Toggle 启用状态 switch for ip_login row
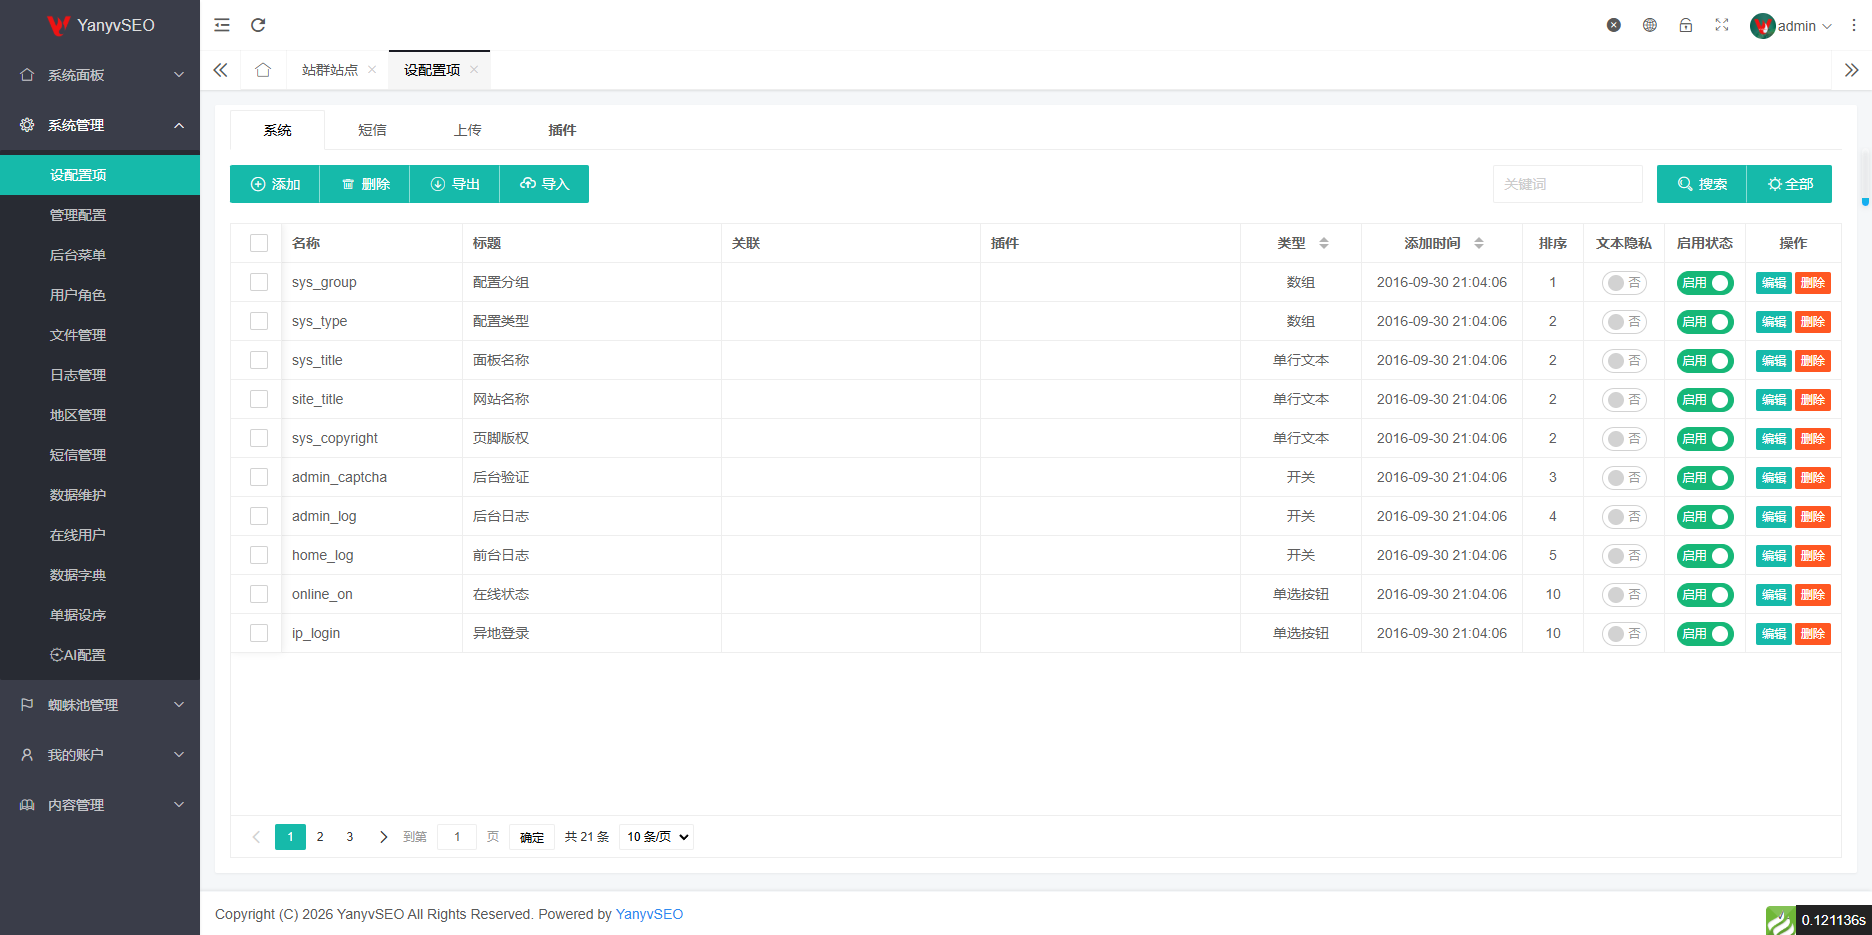Image resolution: width=1872 pixels, height=935 pixels. click(1705, 634)
